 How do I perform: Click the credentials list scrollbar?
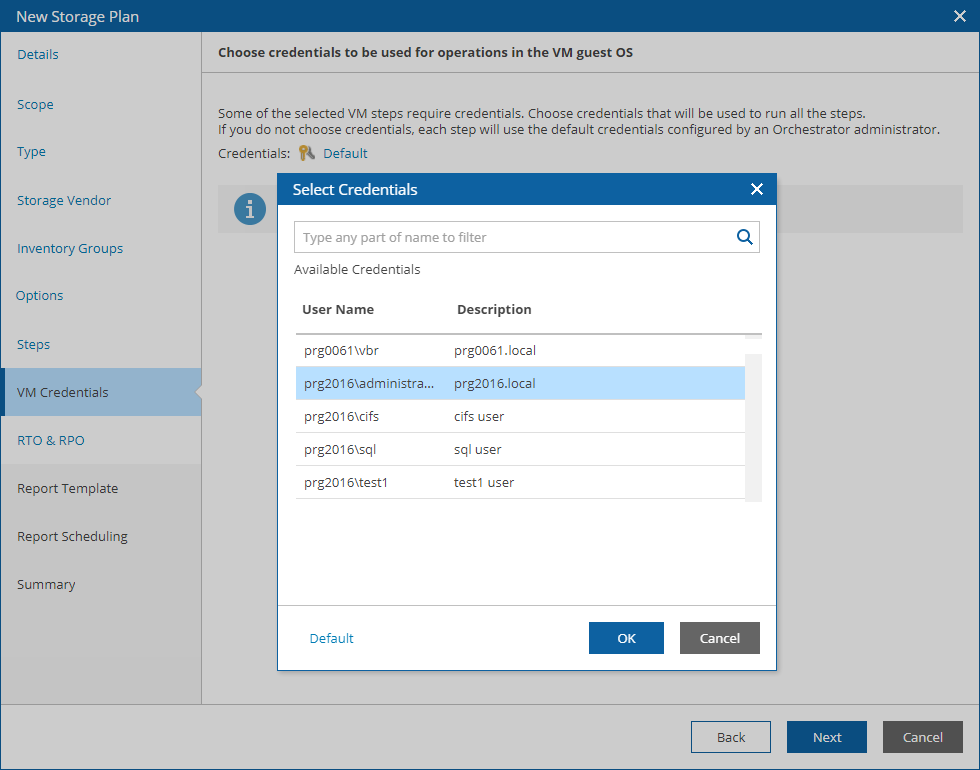(x=754, y=427)
